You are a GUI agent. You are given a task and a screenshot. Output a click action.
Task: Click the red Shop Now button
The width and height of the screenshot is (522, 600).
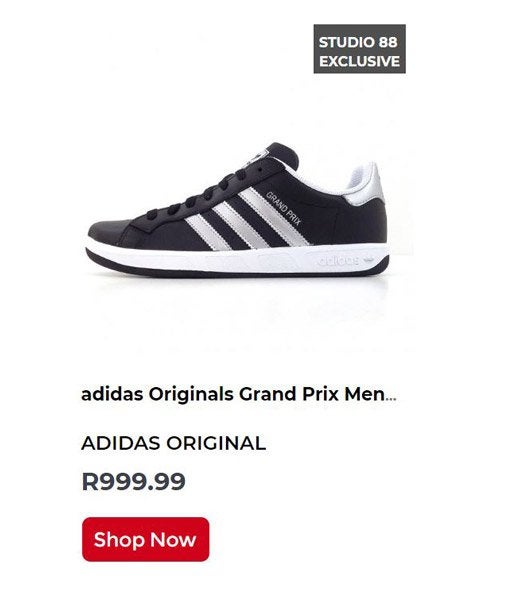(x=145, y=539)
